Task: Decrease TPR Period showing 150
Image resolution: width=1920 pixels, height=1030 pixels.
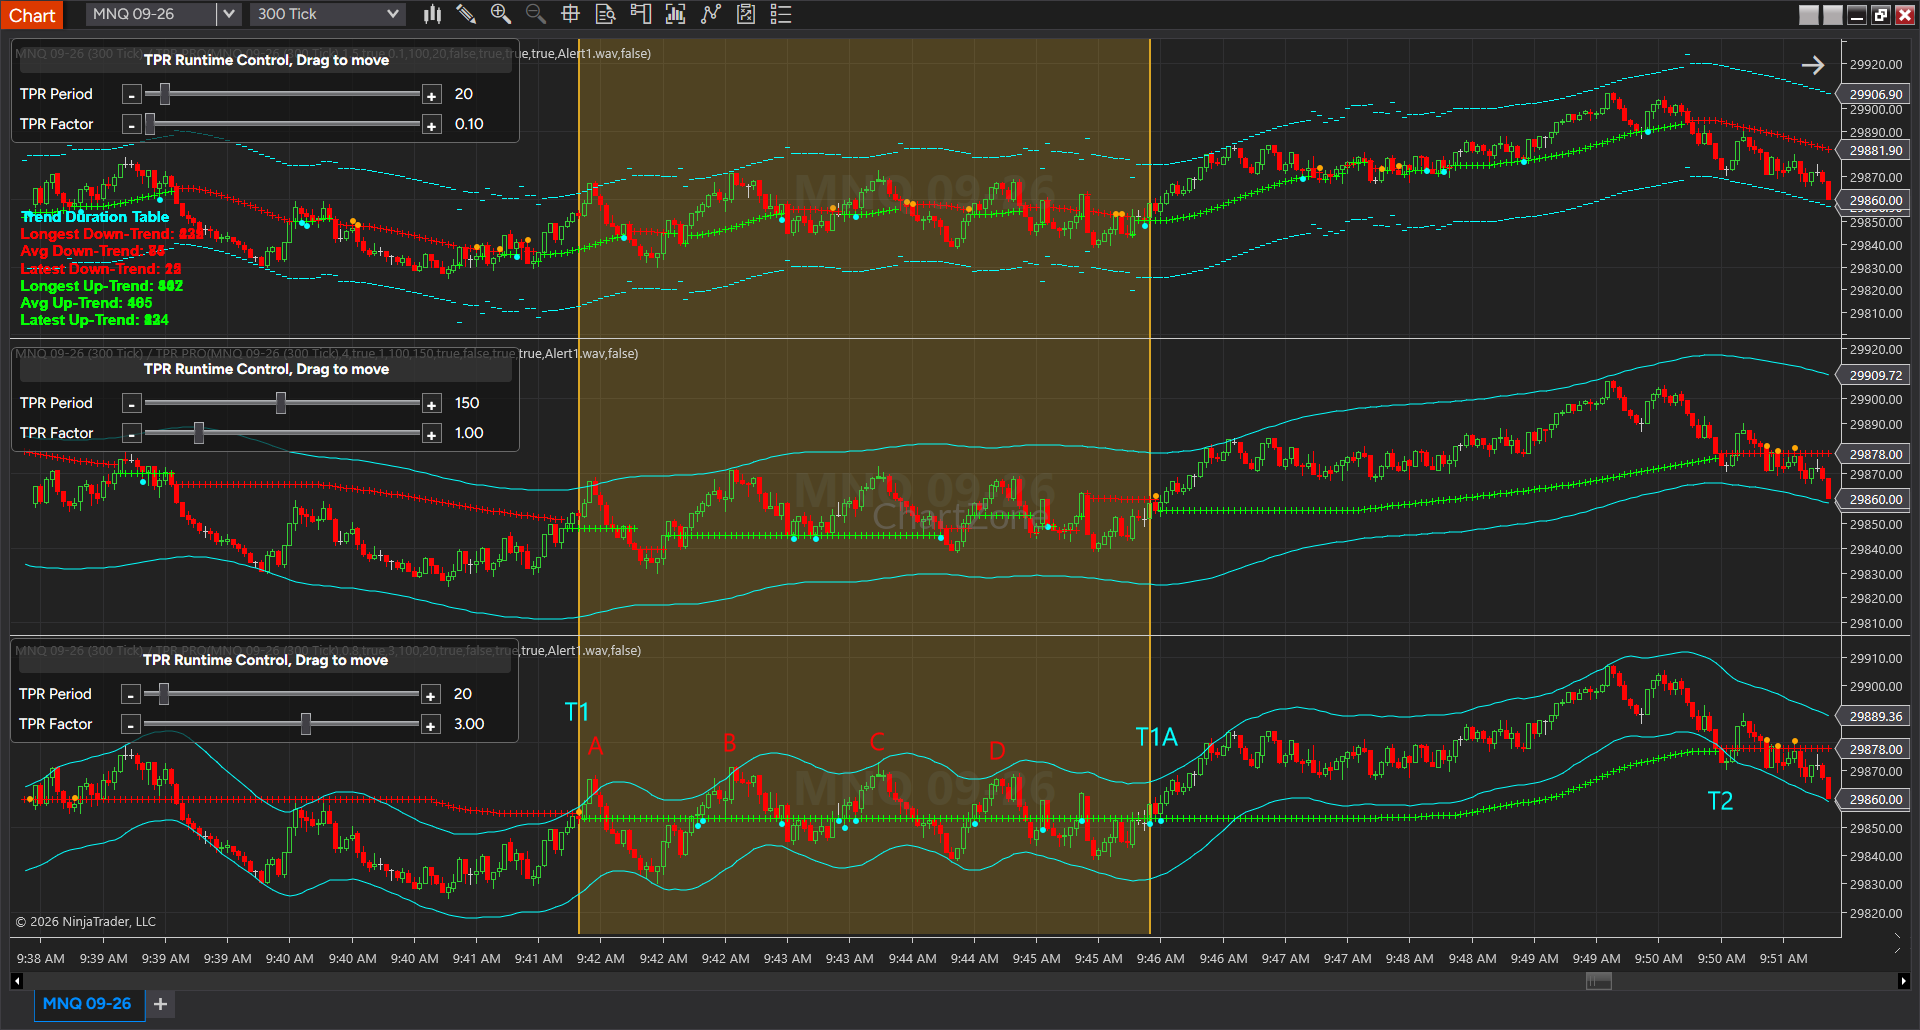Action: pyautogui.click(x=131, y=404)
